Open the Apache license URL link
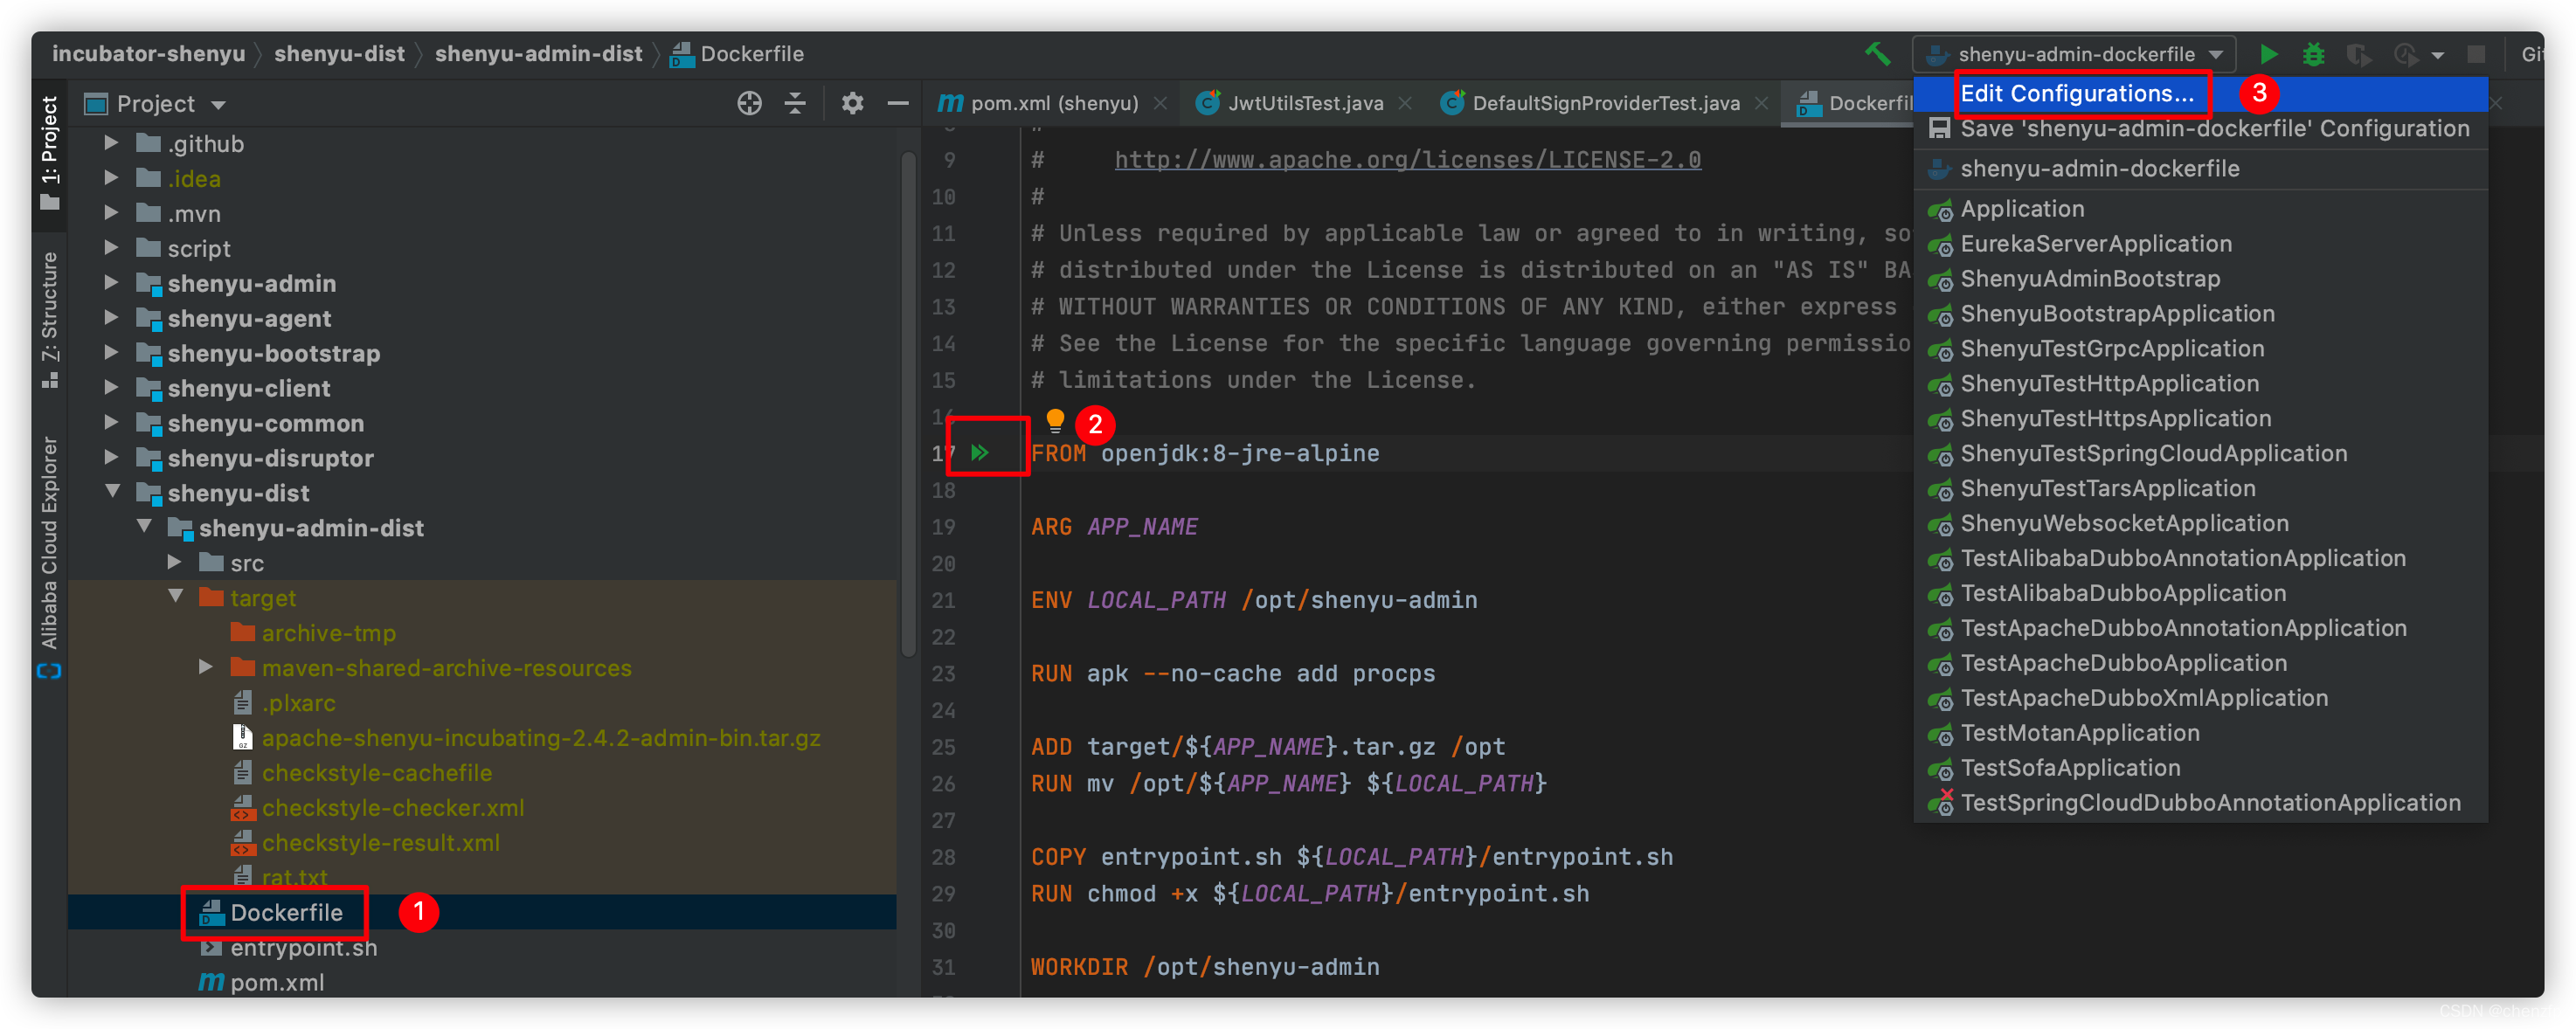This screenshot has width=2576, height=1029. (x=1407, y=160)
